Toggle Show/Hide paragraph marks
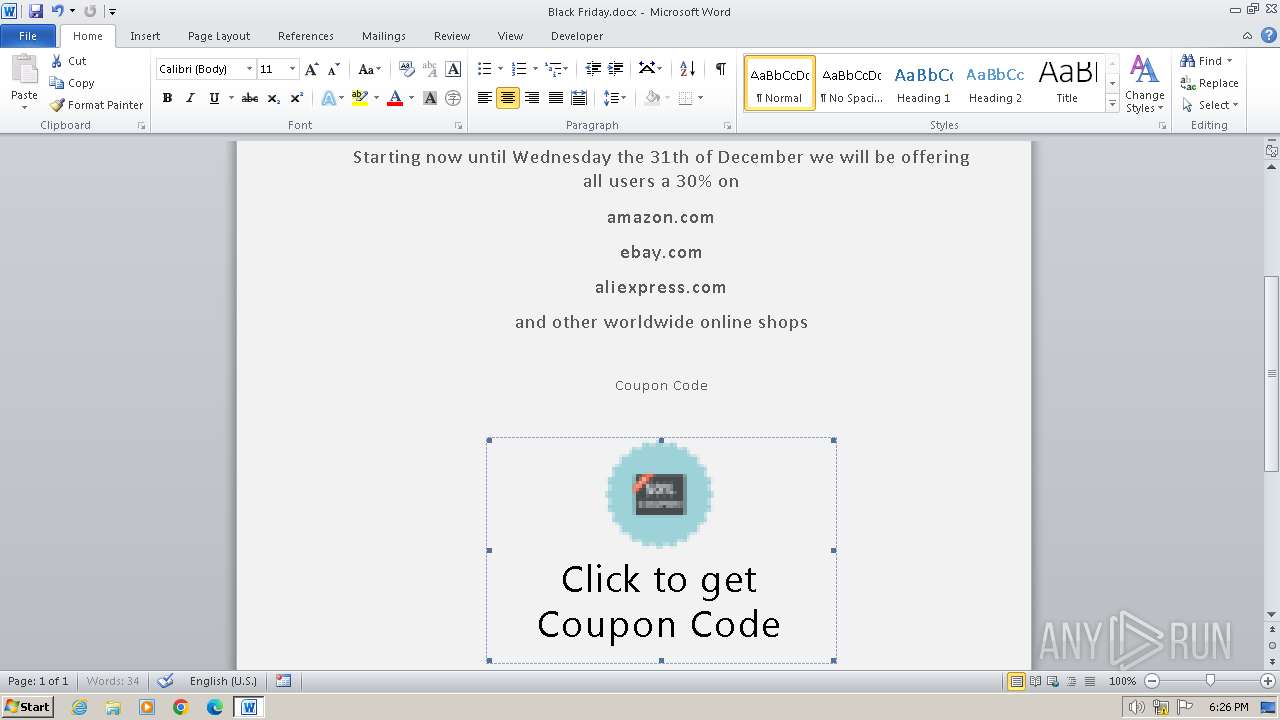The image size is (1280, 720). point(721,69)
